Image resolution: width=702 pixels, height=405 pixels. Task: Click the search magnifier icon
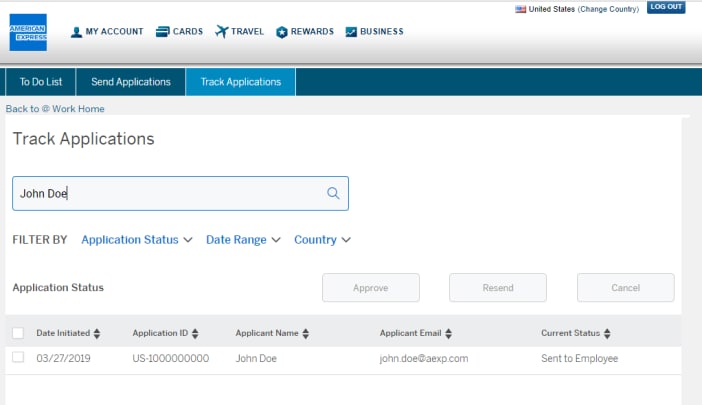point(334,194)
